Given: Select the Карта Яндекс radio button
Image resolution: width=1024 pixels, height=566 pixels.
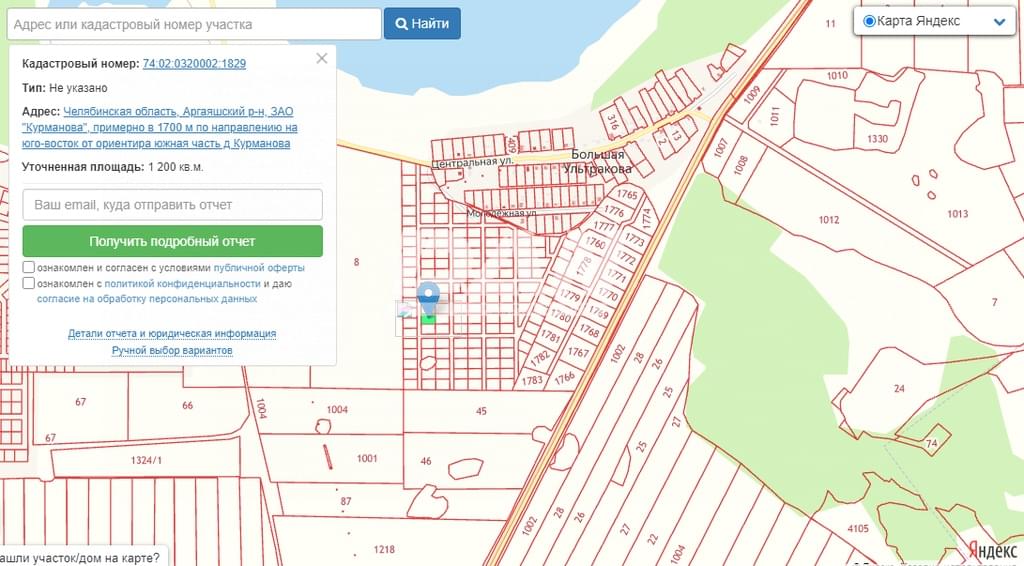Looking at the screenshot, I should point(869,21).
